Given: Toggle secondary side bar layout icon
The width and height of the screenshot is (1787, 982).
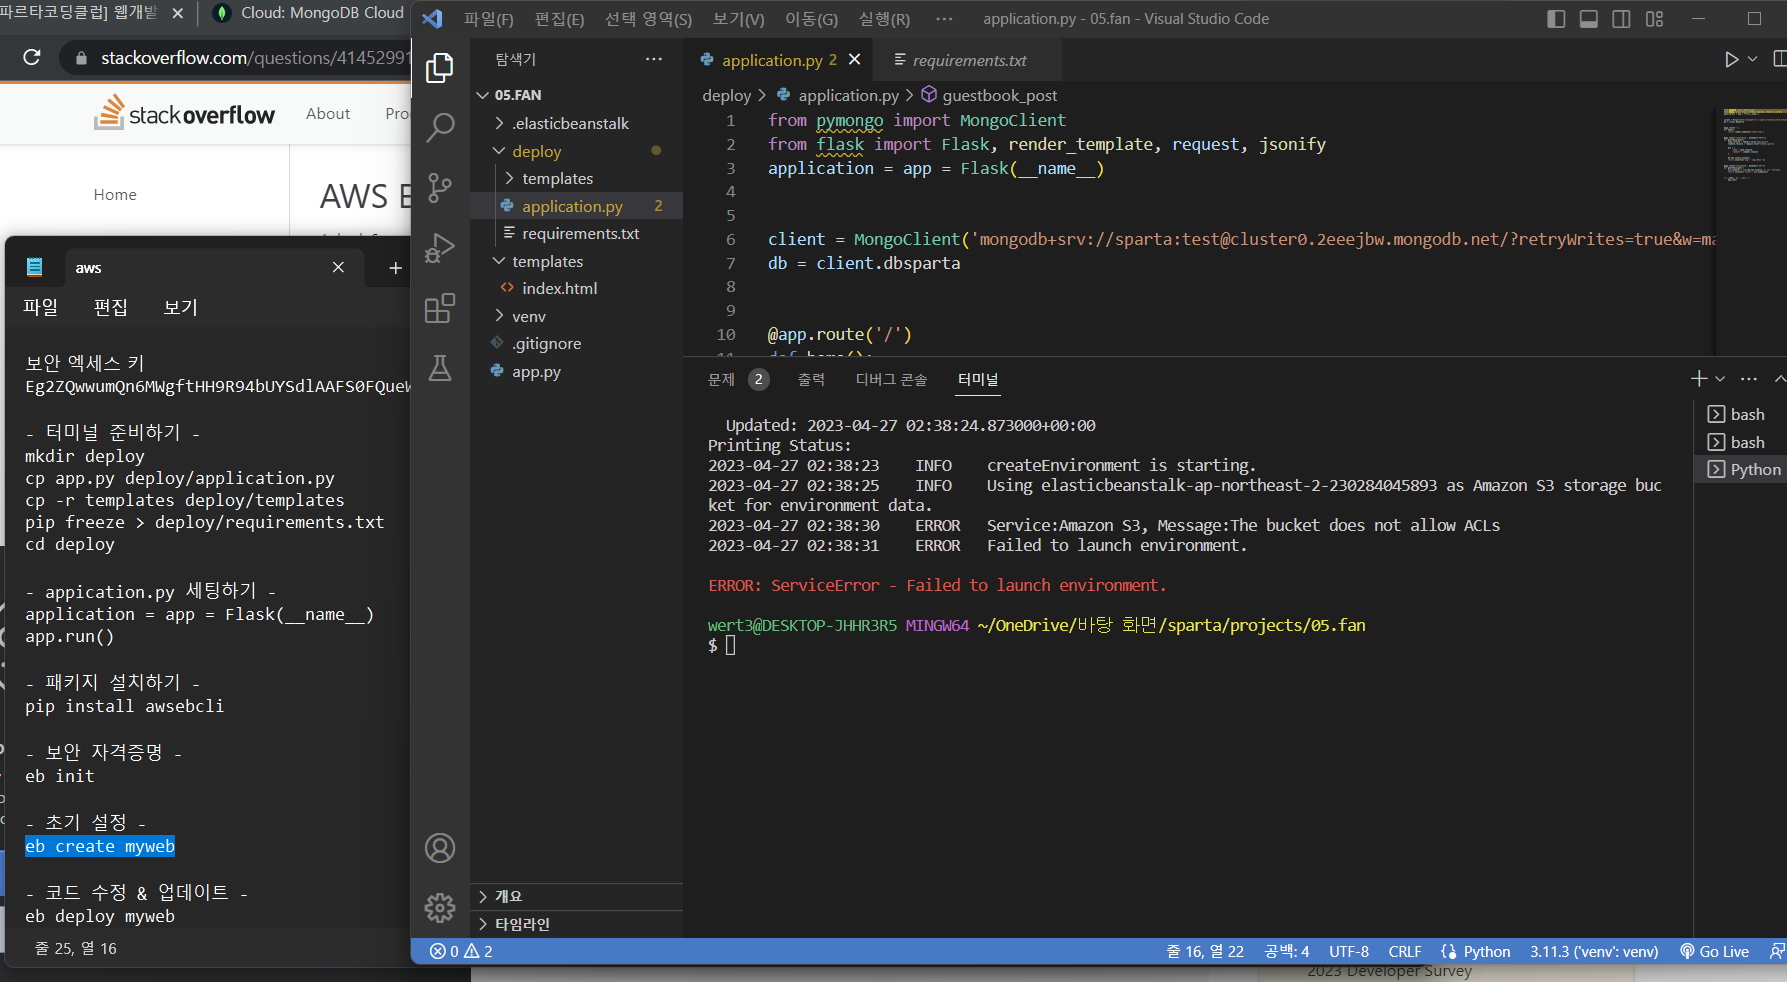Looking at the screenshot, I should [x=1622, y=19].
